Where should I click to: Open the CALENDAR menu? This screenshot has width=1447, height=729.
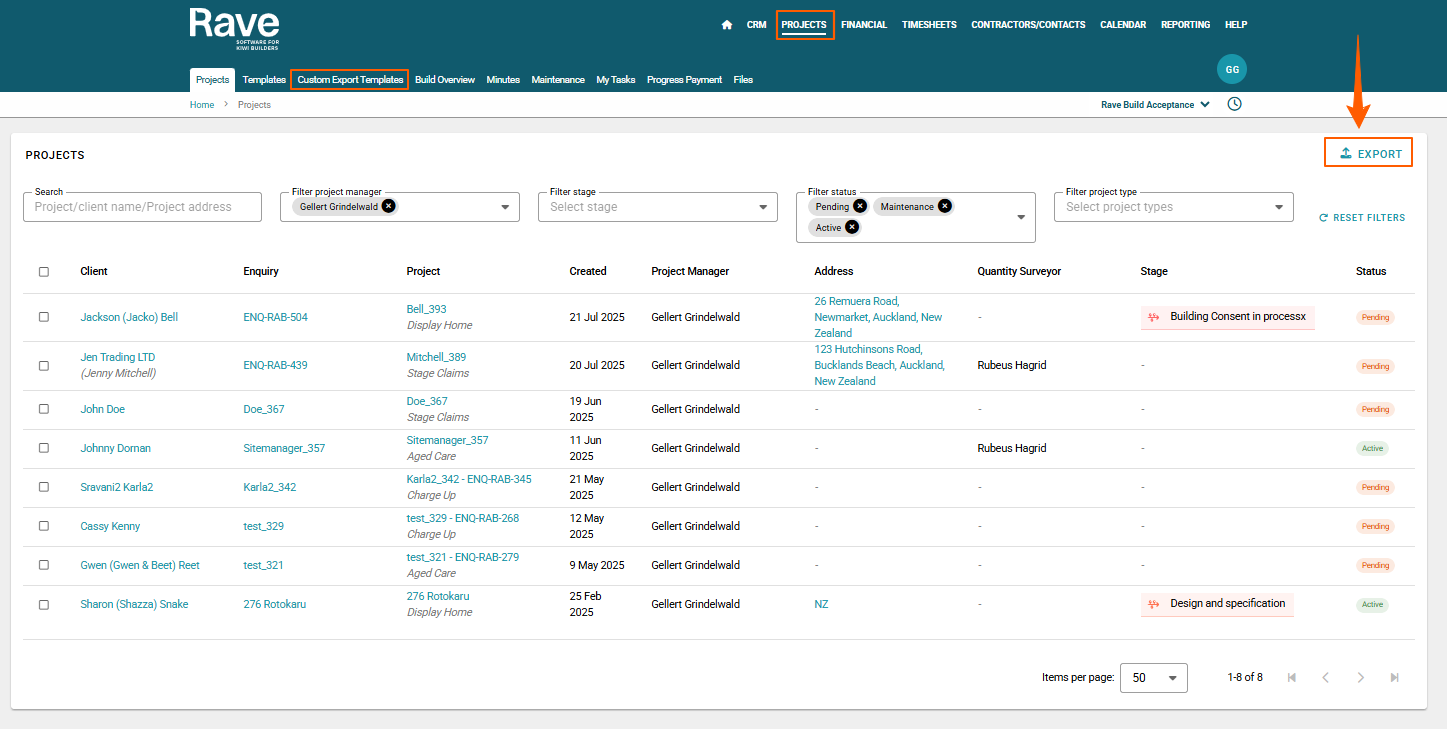(1123, 25)
